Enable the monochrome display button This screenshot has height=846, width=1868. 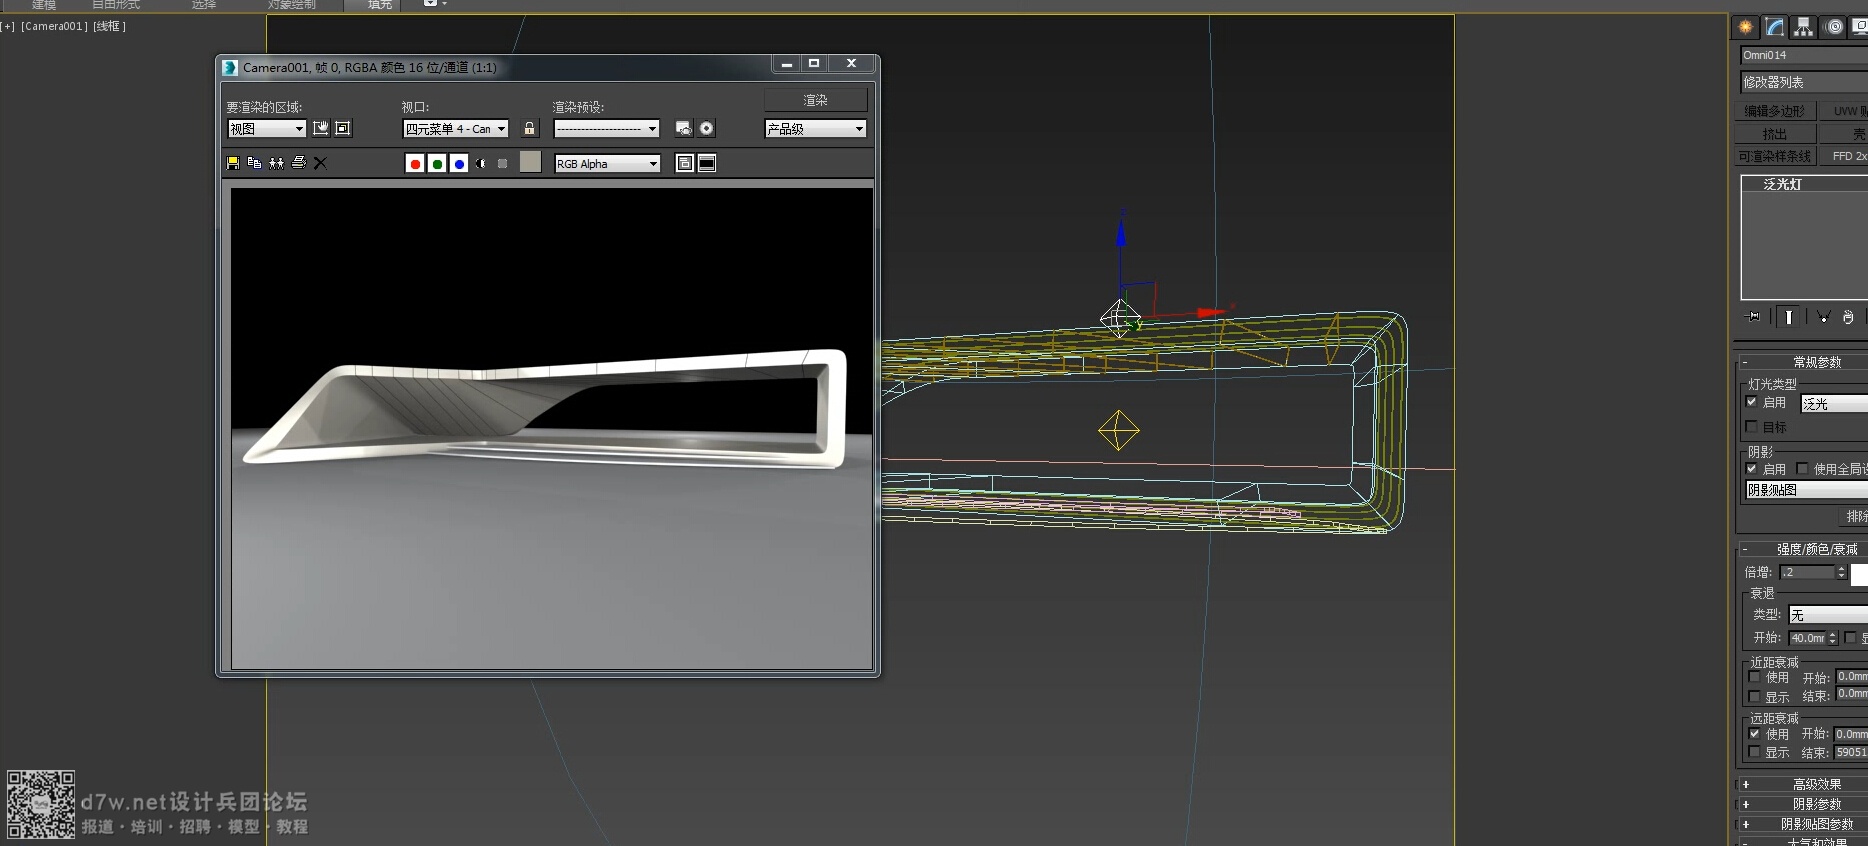[x=502, y=163]
